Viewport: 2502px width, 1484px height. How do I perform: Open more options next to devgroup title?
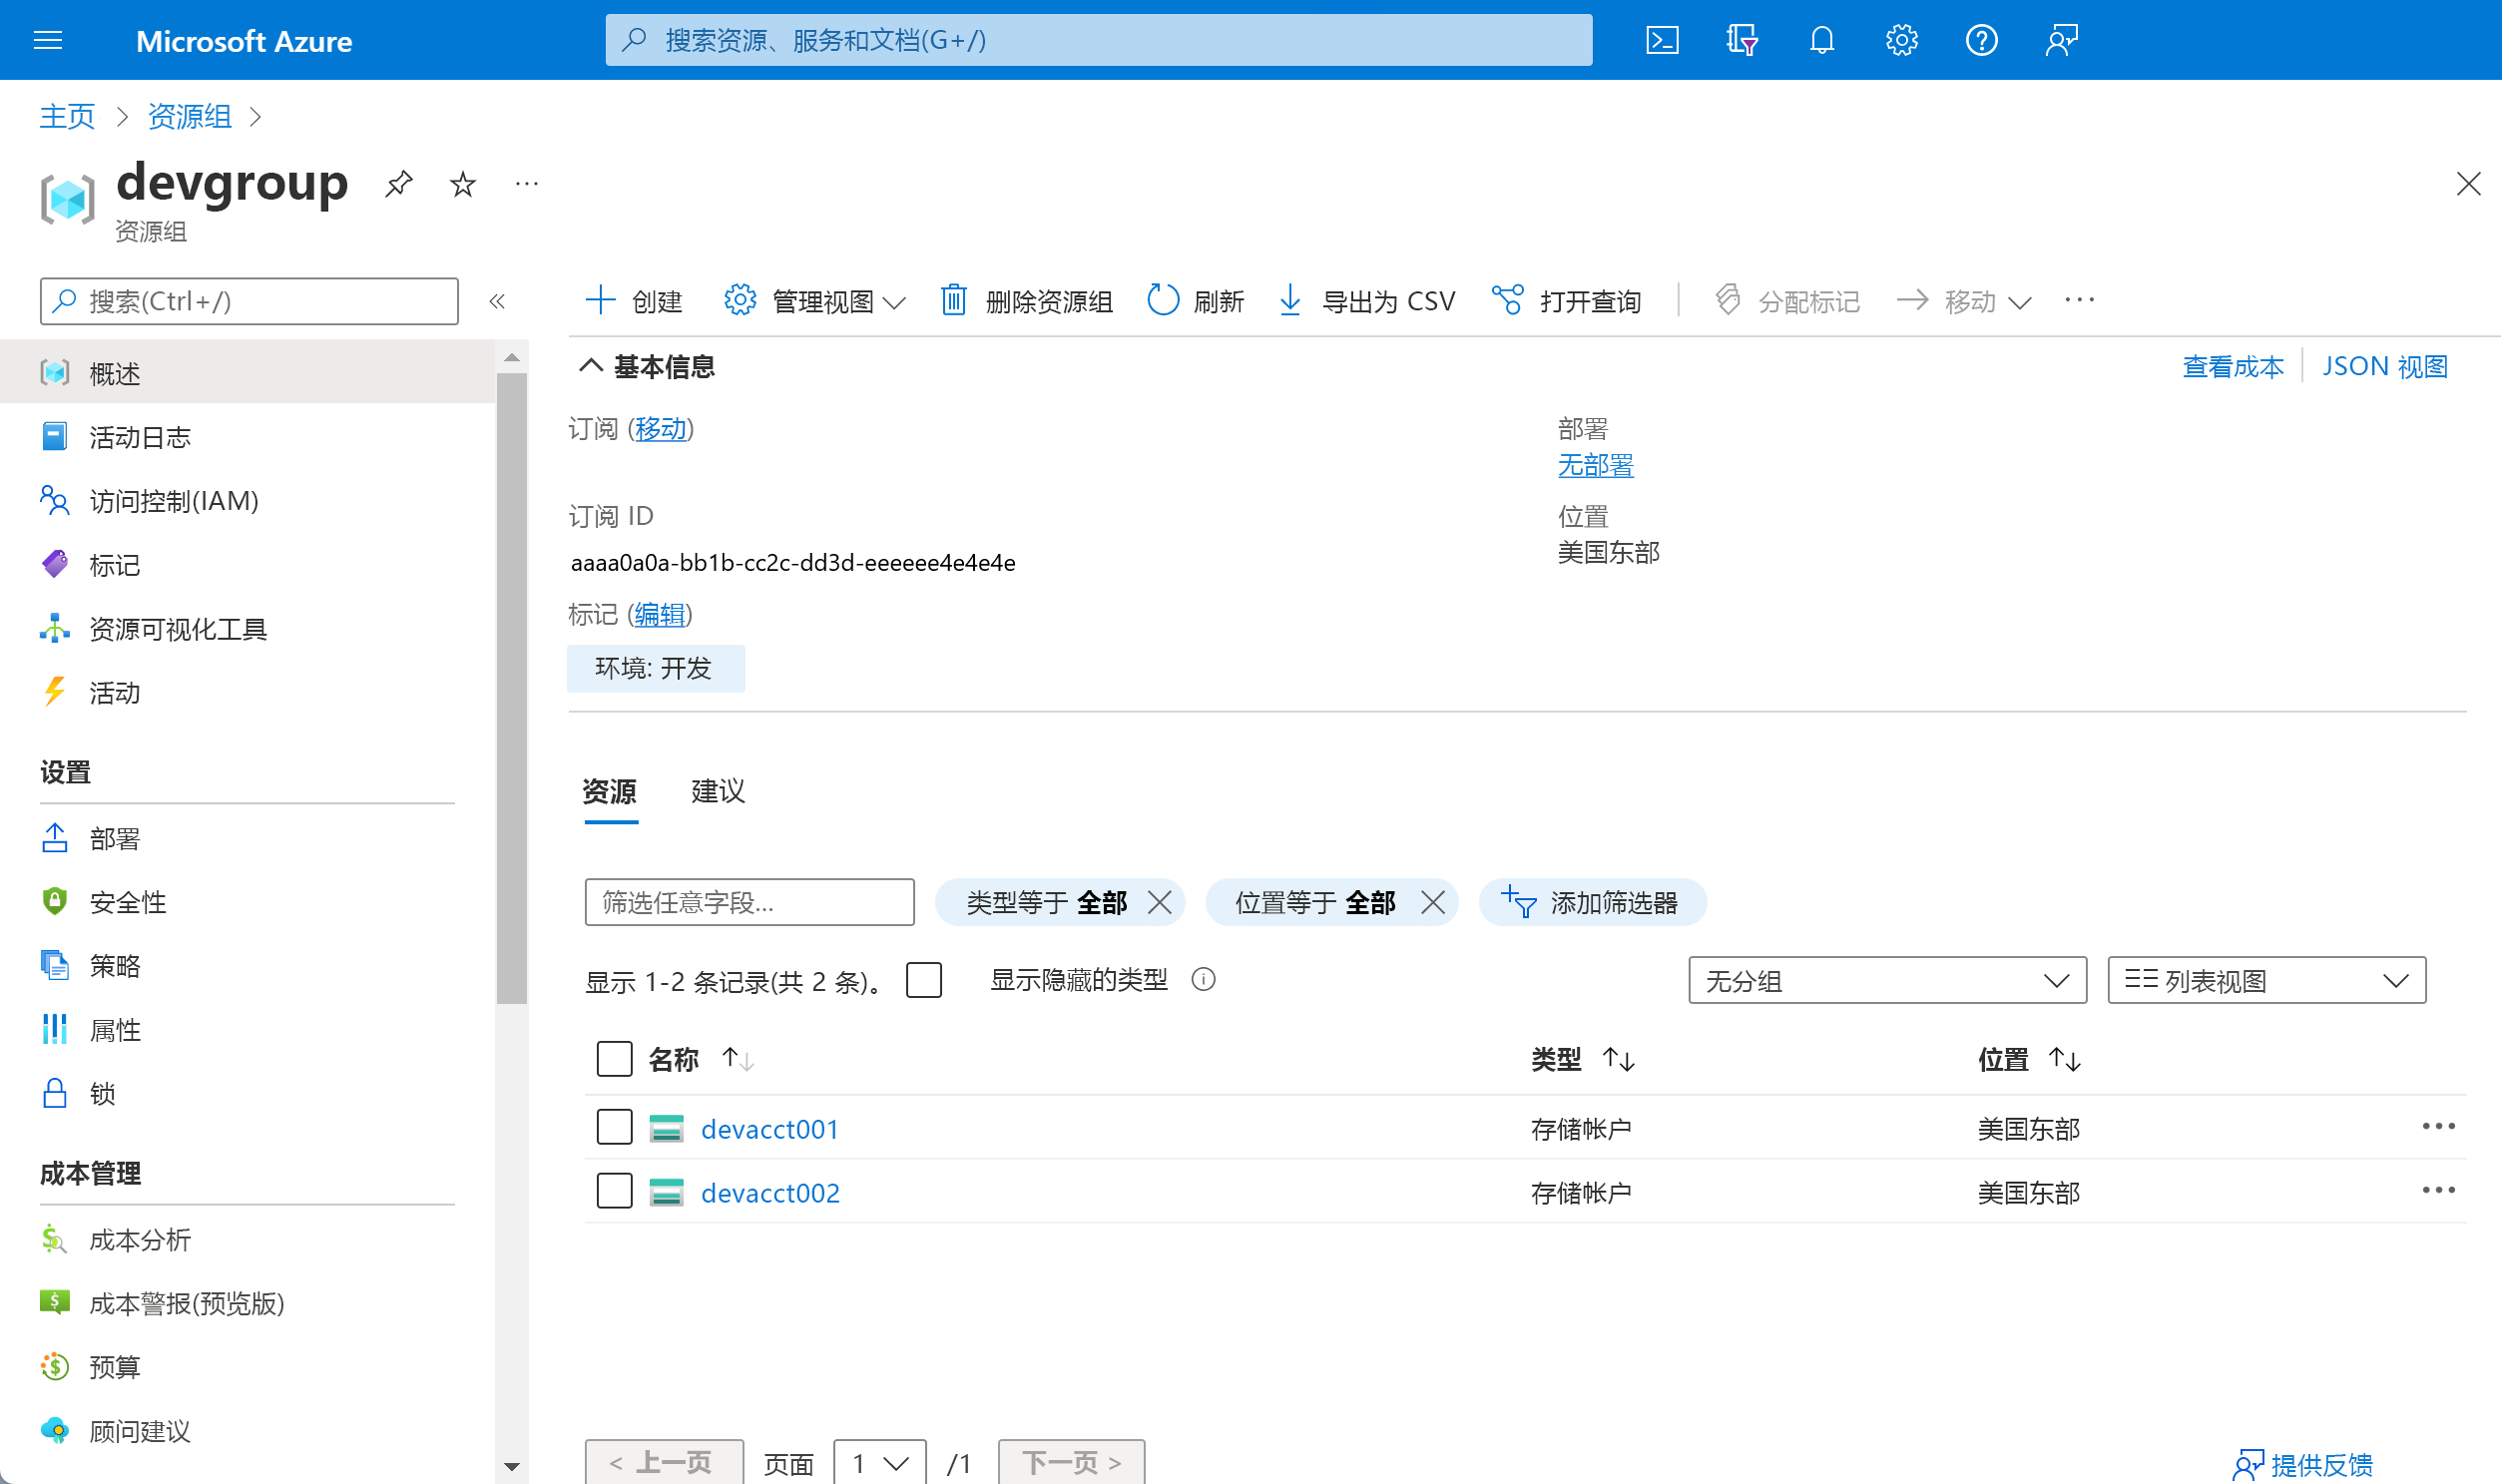(x=526, y=184)
